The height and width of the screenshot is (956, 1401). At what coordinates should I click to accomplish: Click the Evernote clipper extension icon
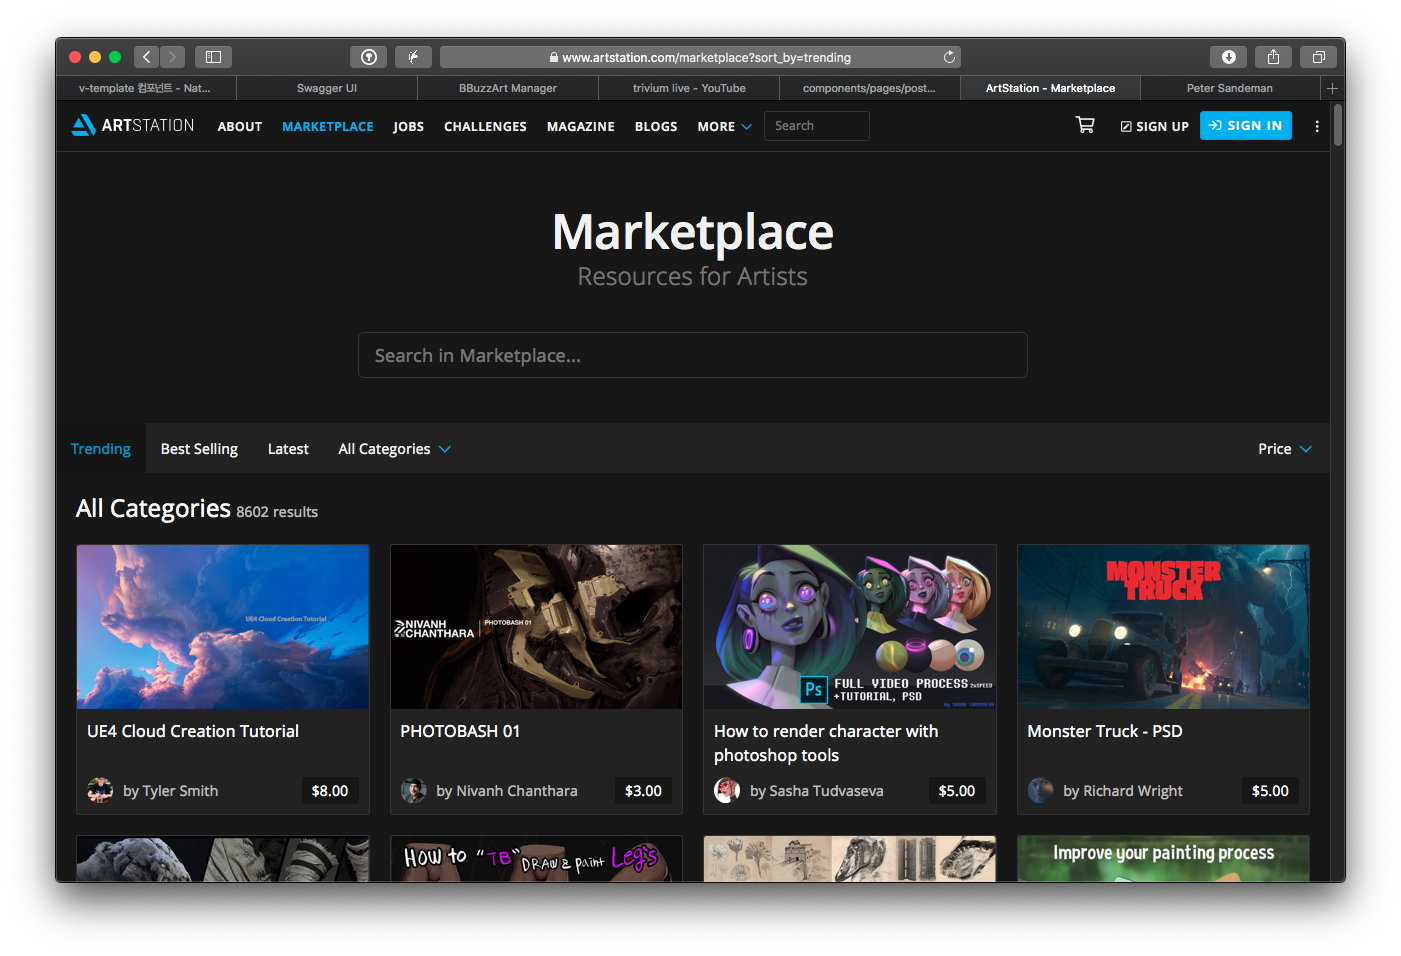(x=413, y=57)
